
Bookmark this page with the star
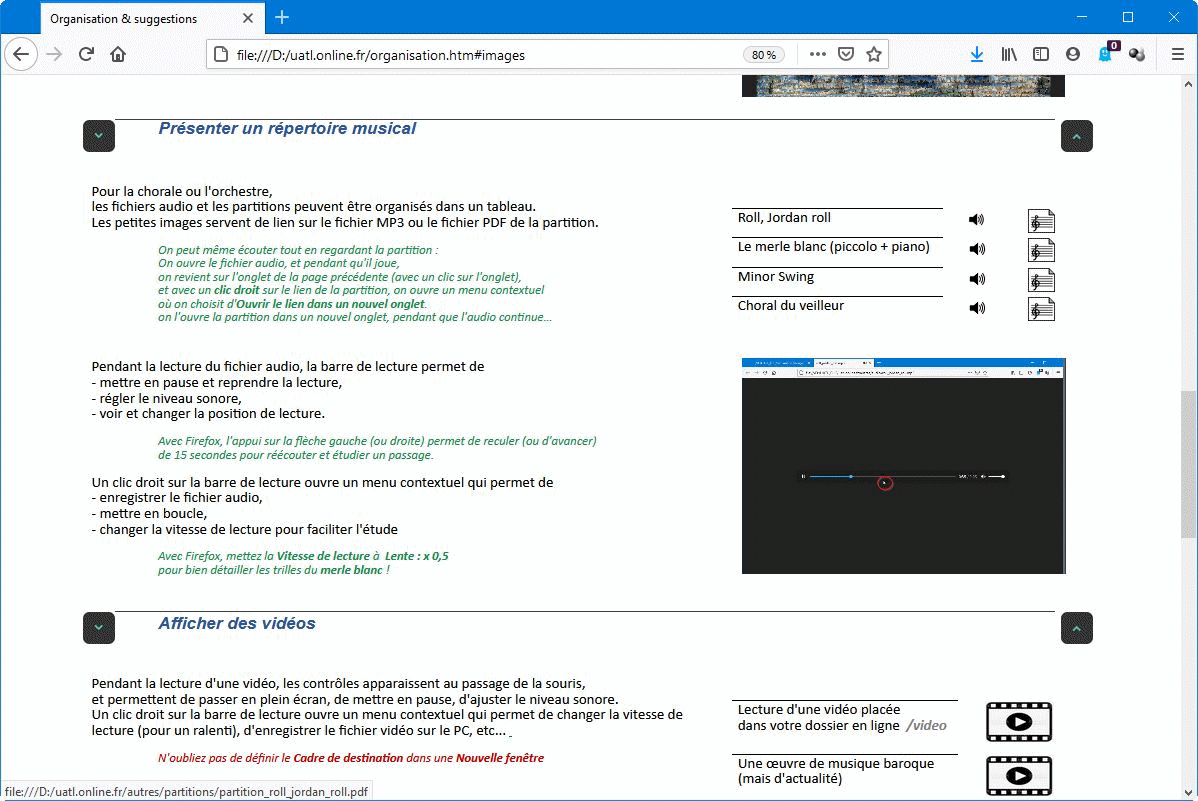click(x=874, y=54)
